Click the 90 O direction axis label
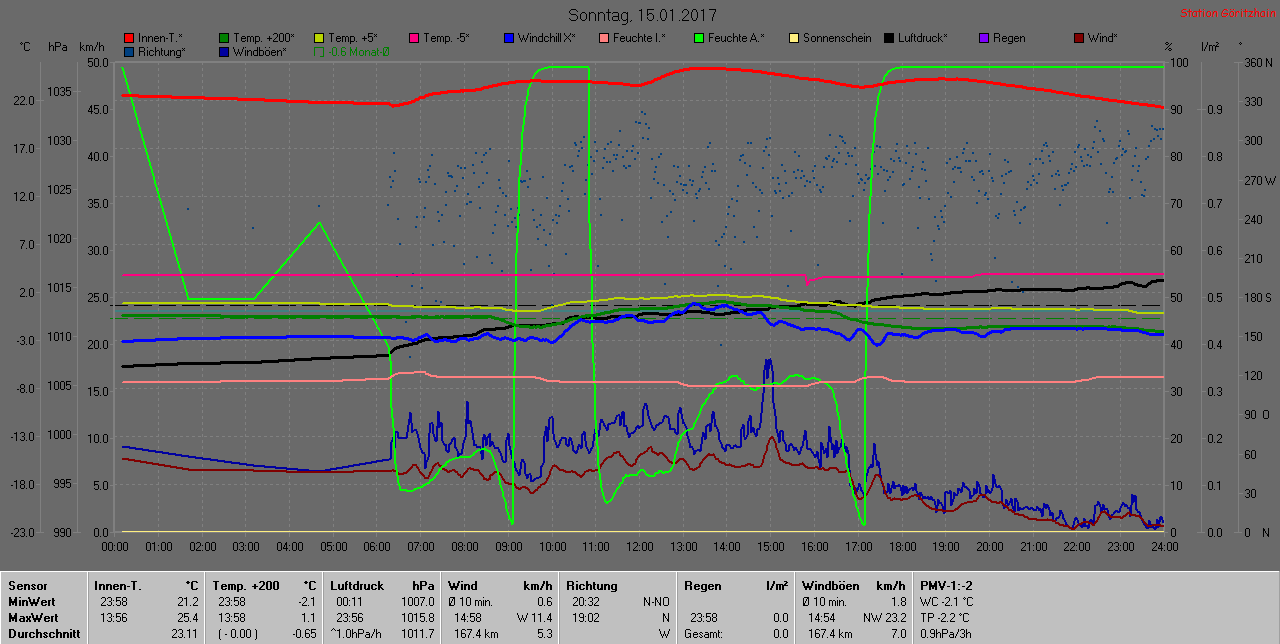 pos(1257,414)
